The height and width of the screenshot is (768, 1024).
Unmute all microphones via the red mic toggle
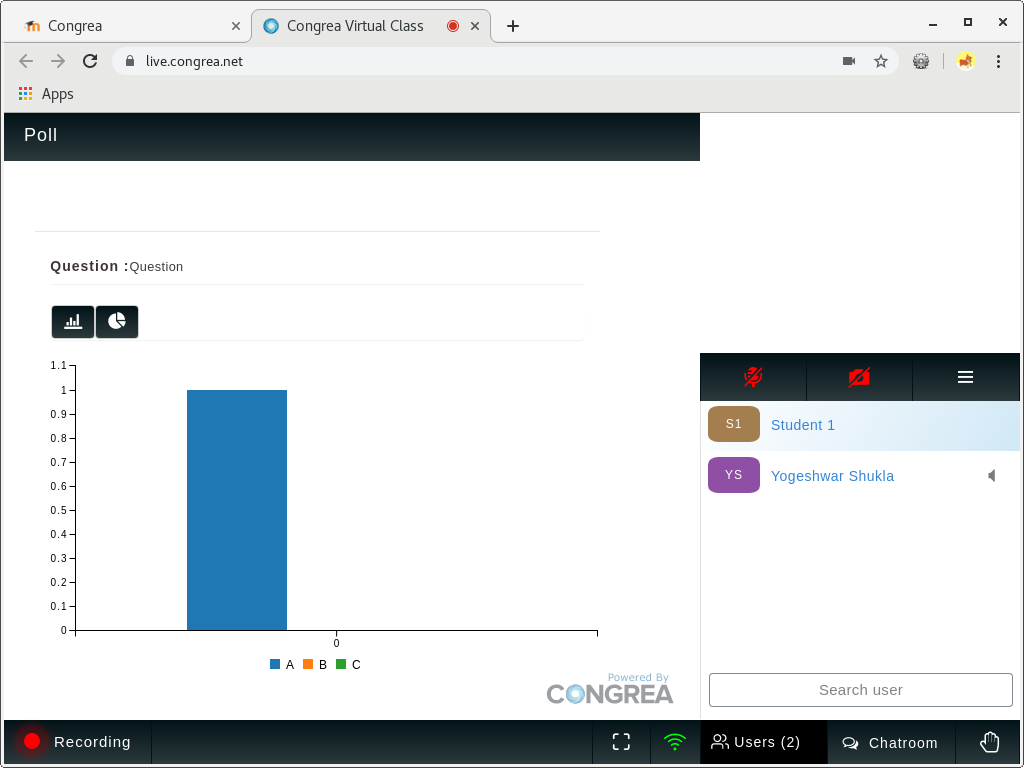pyautogui.click(x=752, y=377)
